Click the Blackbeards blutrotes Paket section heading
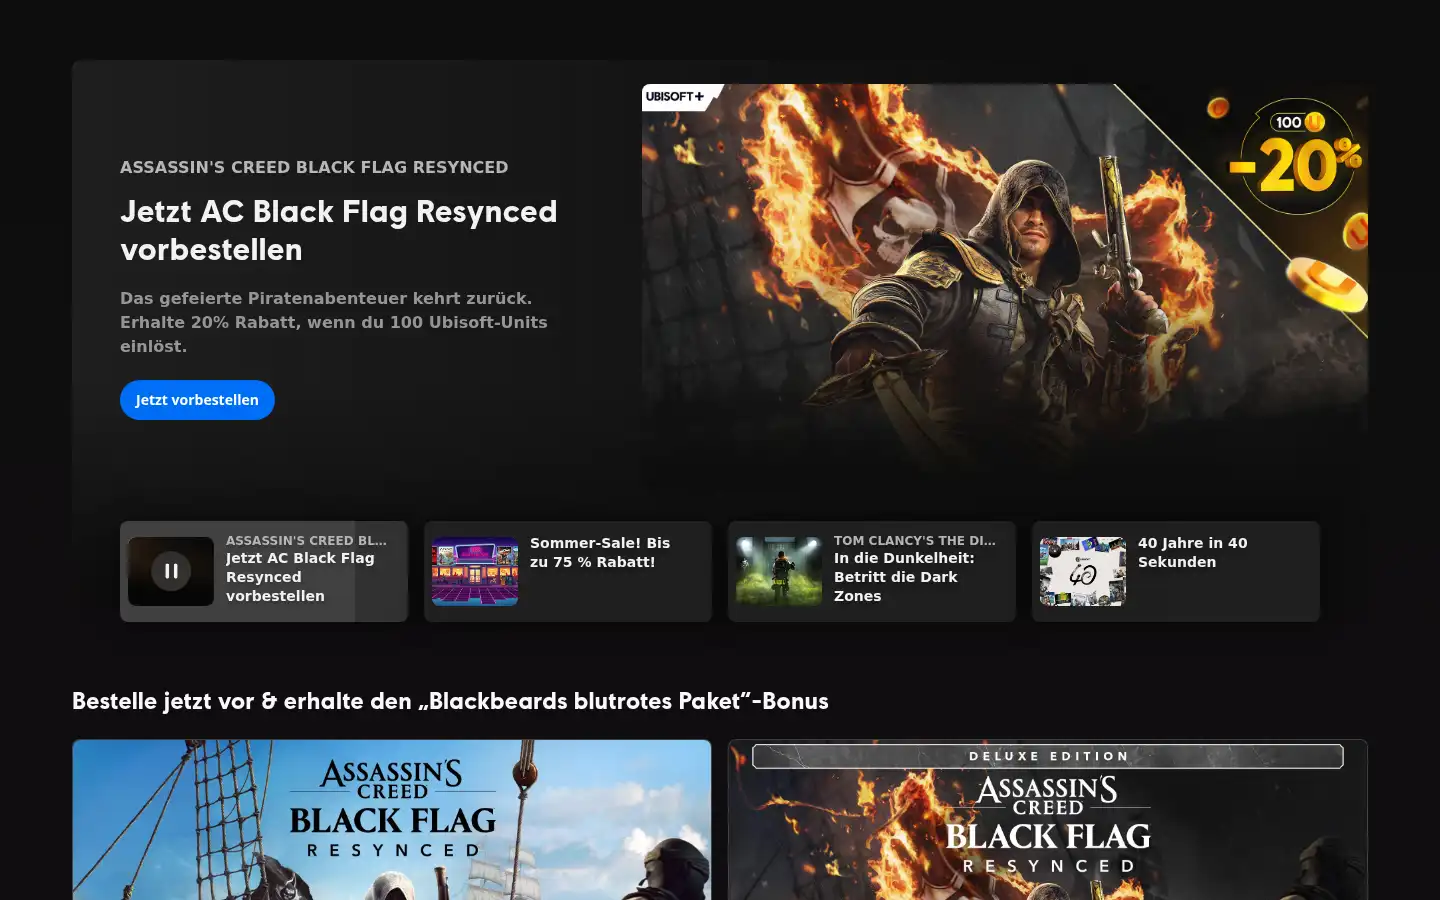Screen dimensions: 1440x900 (x=450, y=701)
